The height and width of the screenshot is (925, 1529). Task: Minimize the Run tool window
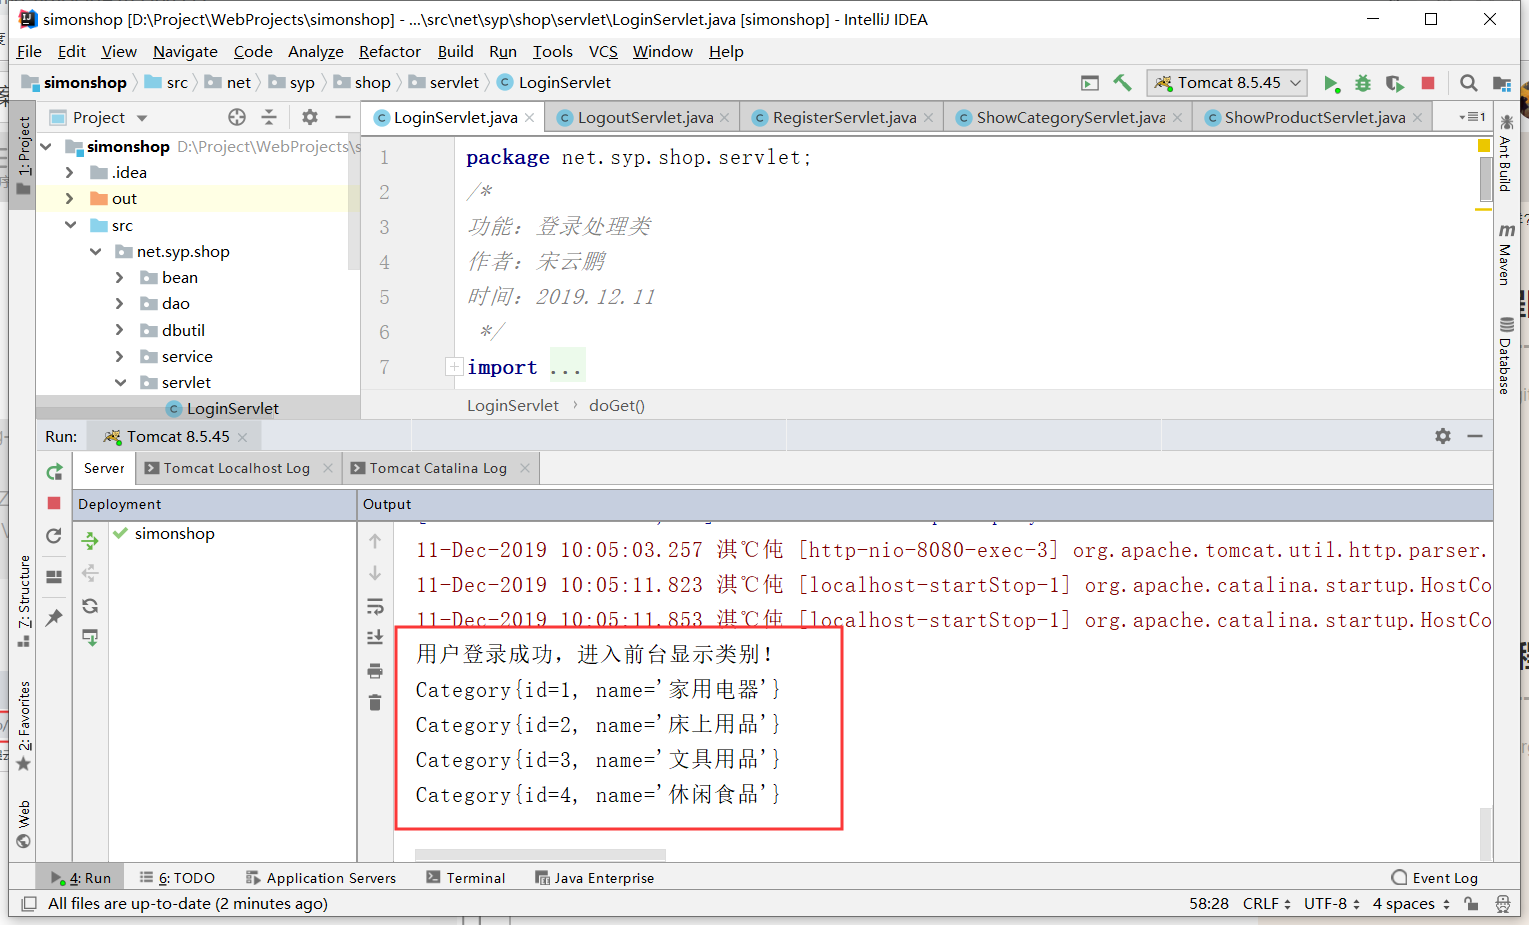[x=1475, y=436]
